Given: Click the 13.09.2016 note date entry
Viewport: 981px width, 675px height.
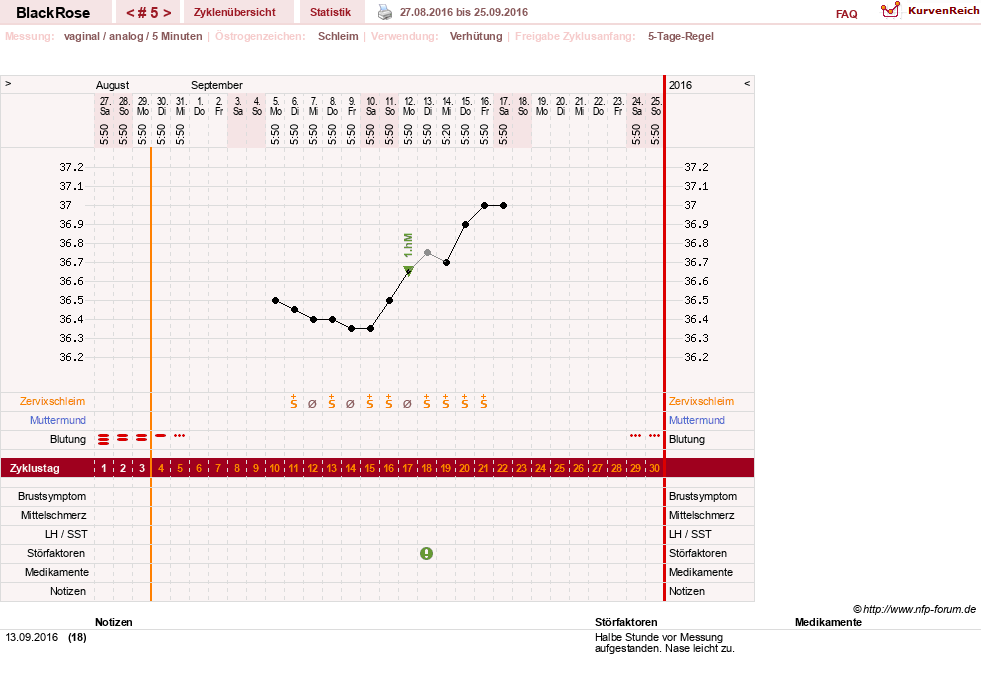Looking at the screenshot, I should pyautogui.click(x=32, y=637).
